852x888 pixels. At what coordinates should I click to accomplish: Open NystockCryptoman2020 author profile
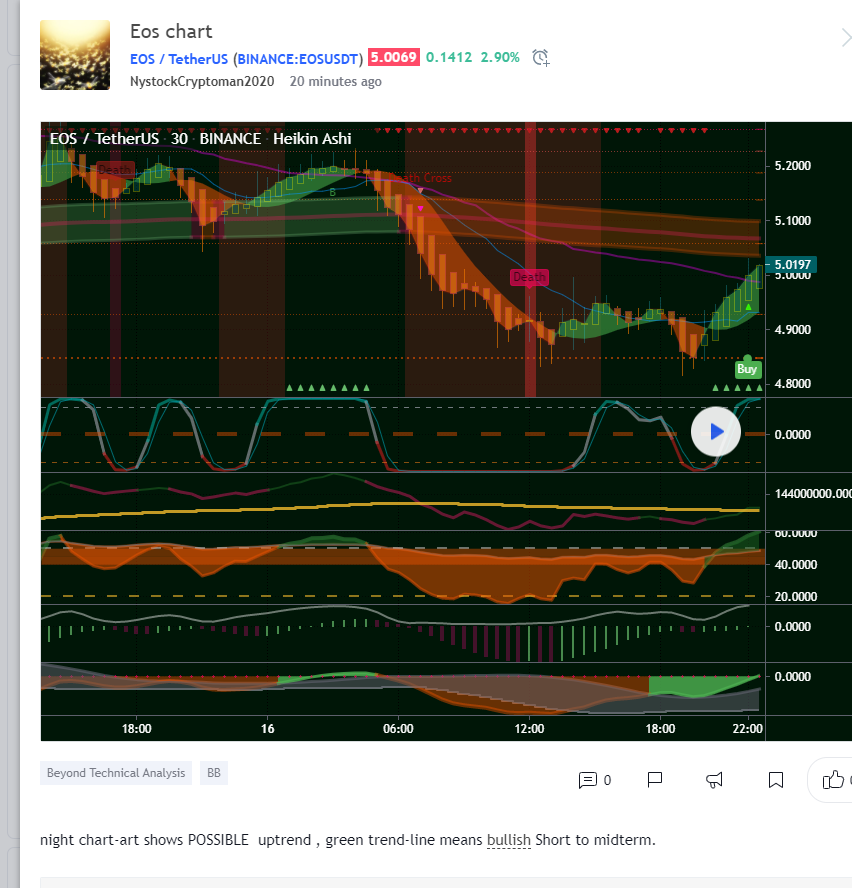204,82
